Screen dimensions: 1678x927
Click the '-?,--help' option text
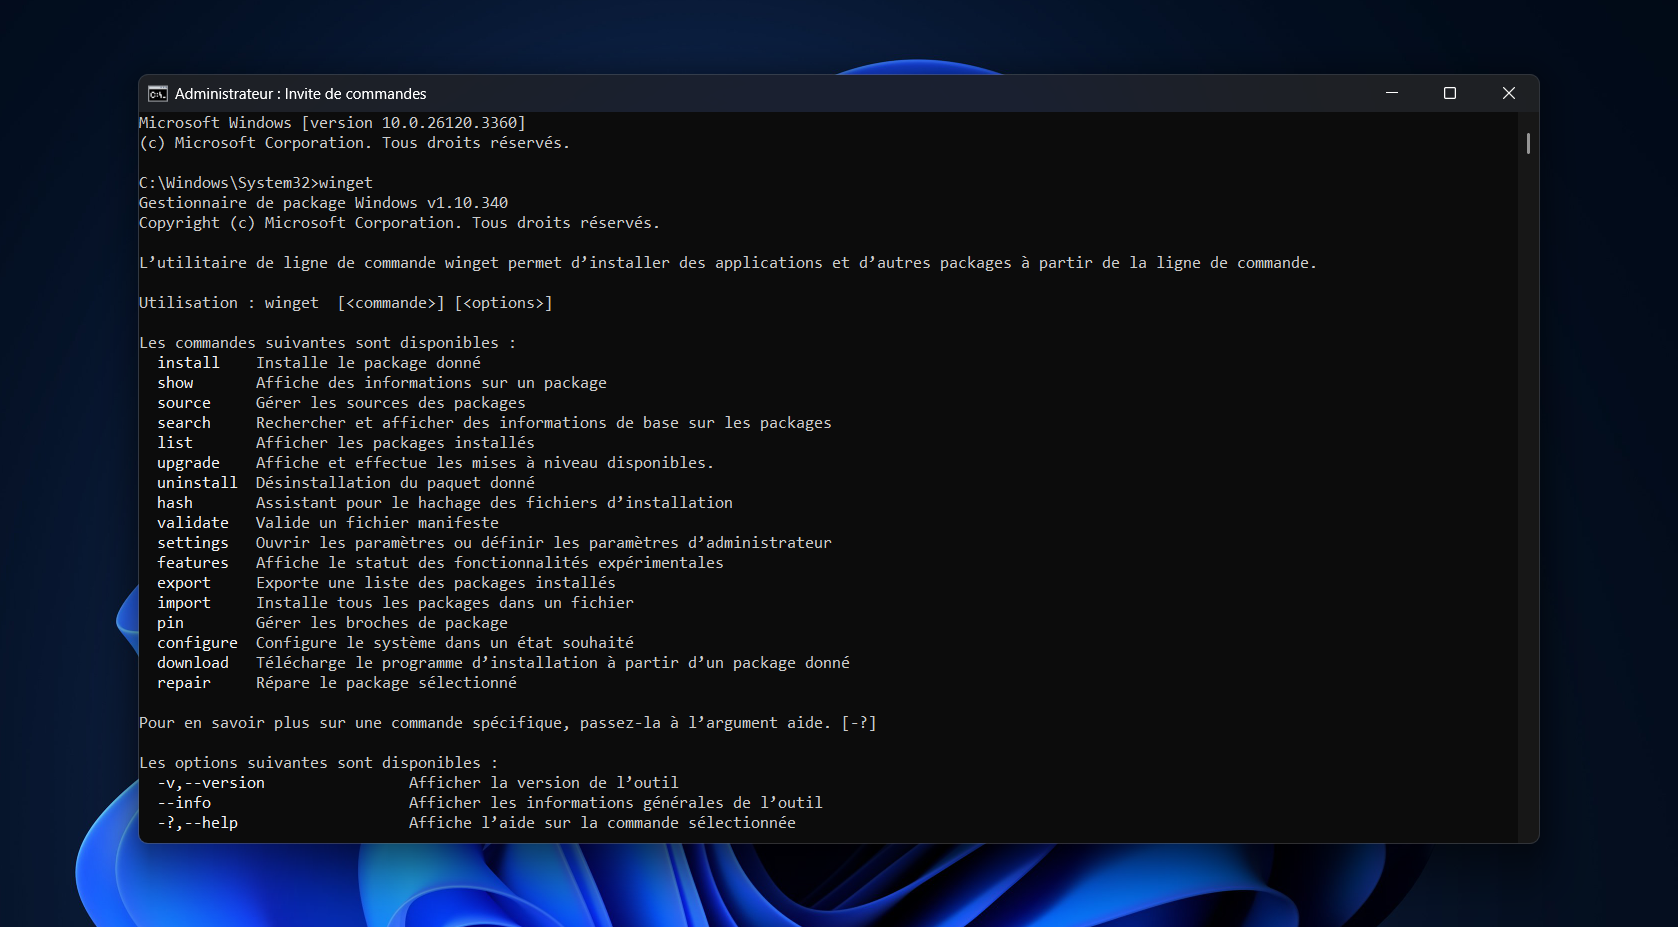tap(197, 823)
